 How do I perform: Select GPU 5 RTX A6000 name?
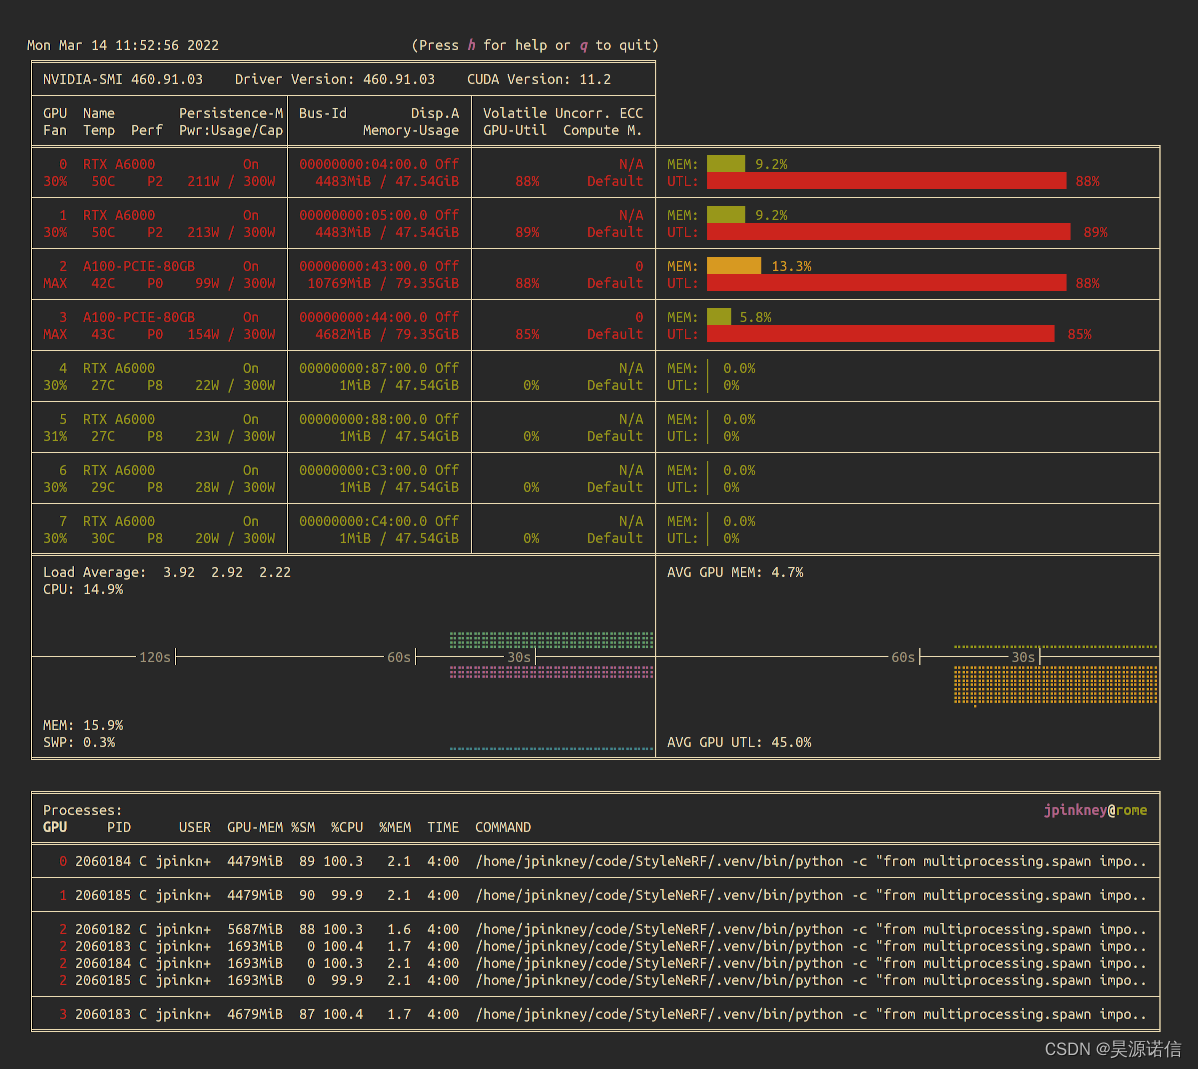pyautogui.click(x=118, y=420)
